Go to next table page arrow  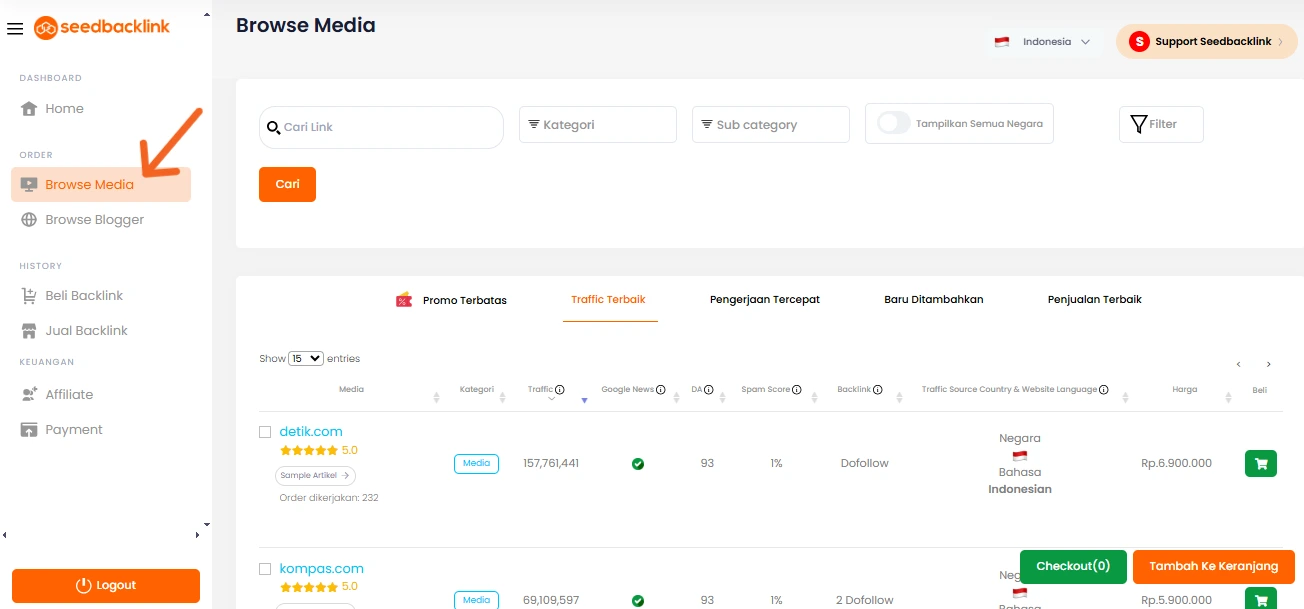1269,365
